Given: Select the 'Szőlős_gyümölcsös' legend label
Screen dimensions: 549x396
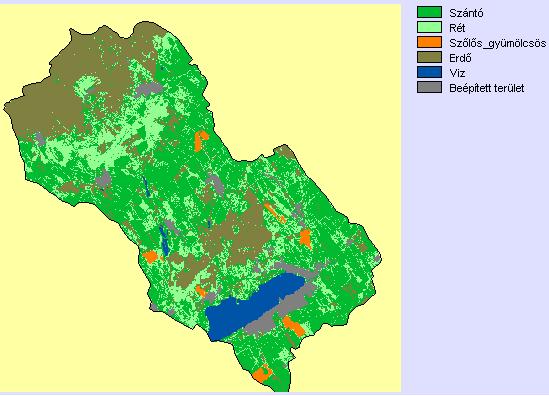Looking at the screenshot, I should pos(498,44).
